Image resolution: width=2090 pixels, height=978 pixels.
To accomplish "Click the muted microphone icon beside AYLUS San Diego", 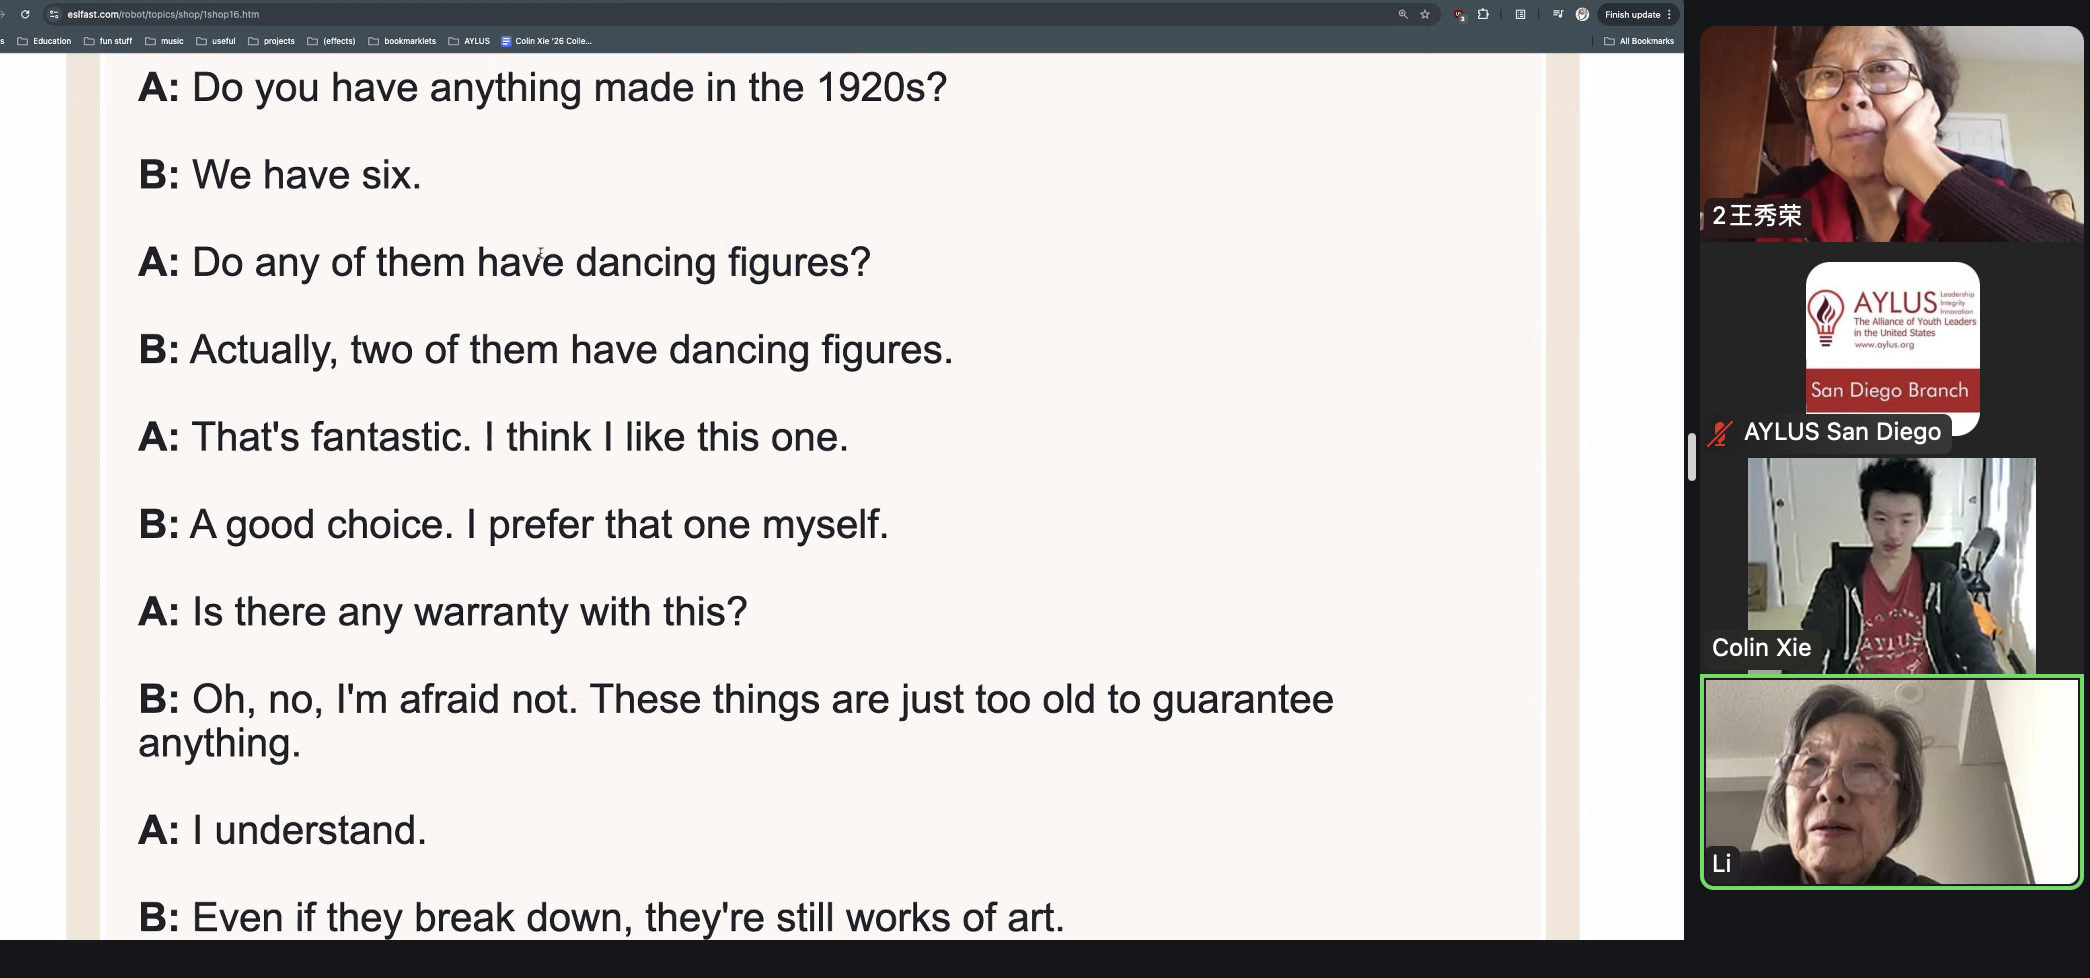I will (x=1720, y=433).
